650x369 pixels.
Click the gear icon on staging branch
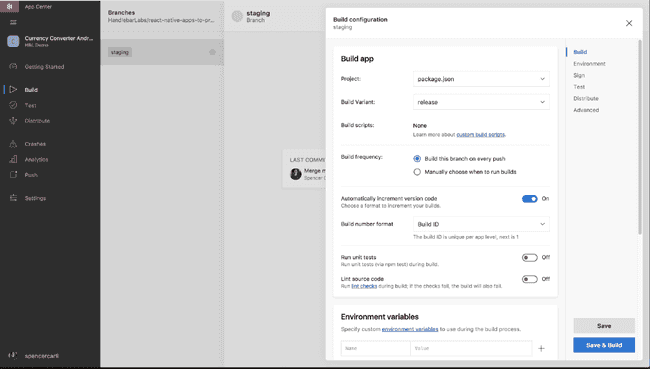212,52
